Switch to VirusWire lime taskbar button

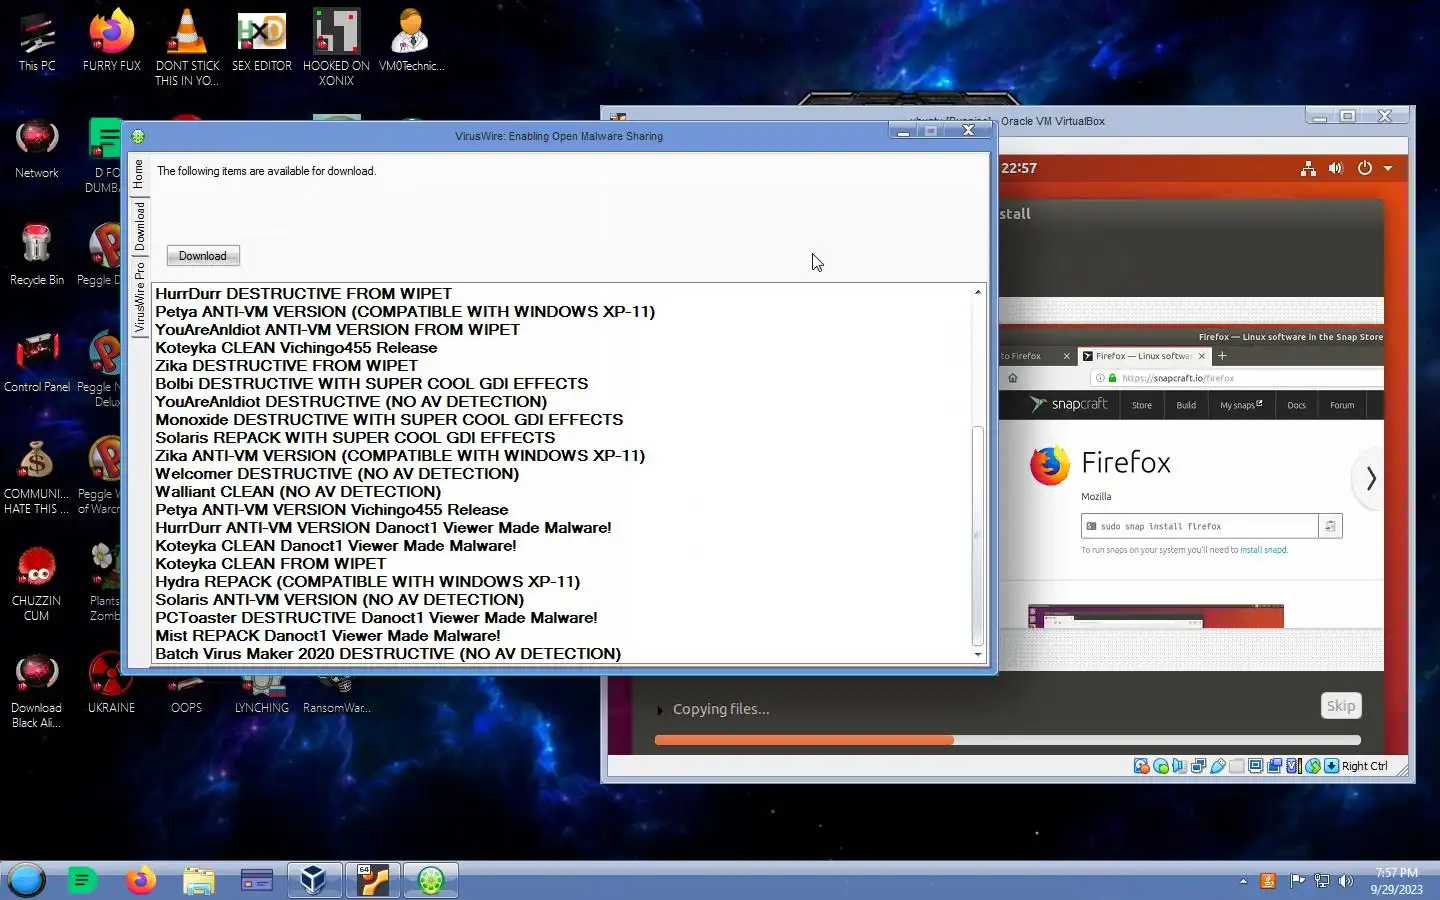pyautogui.click(x=431, y=880)
